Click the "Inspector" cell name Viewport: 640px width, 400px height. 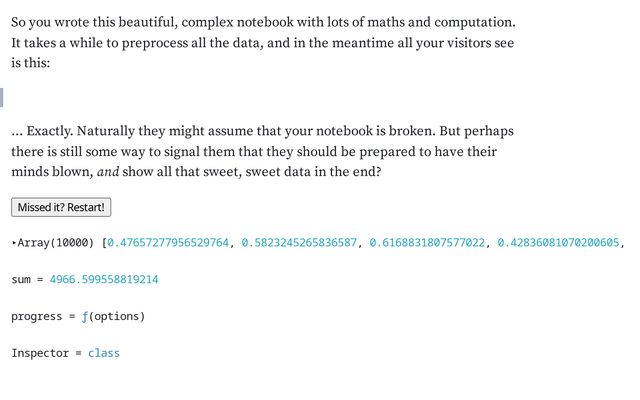tap(40, 353)
